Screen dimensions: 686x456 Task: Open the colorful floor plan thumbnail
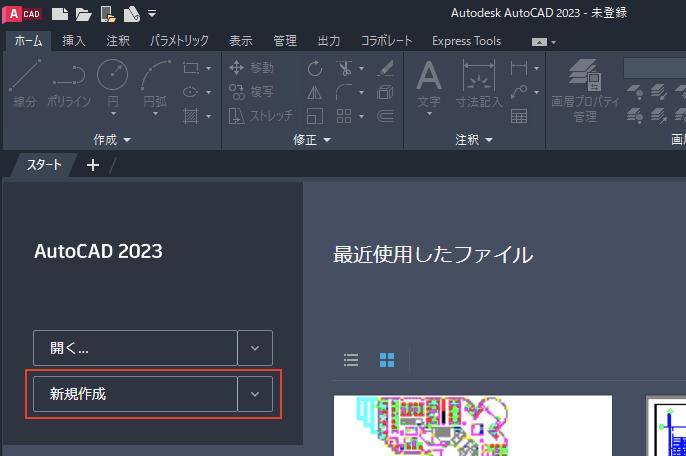pos(472,426)
